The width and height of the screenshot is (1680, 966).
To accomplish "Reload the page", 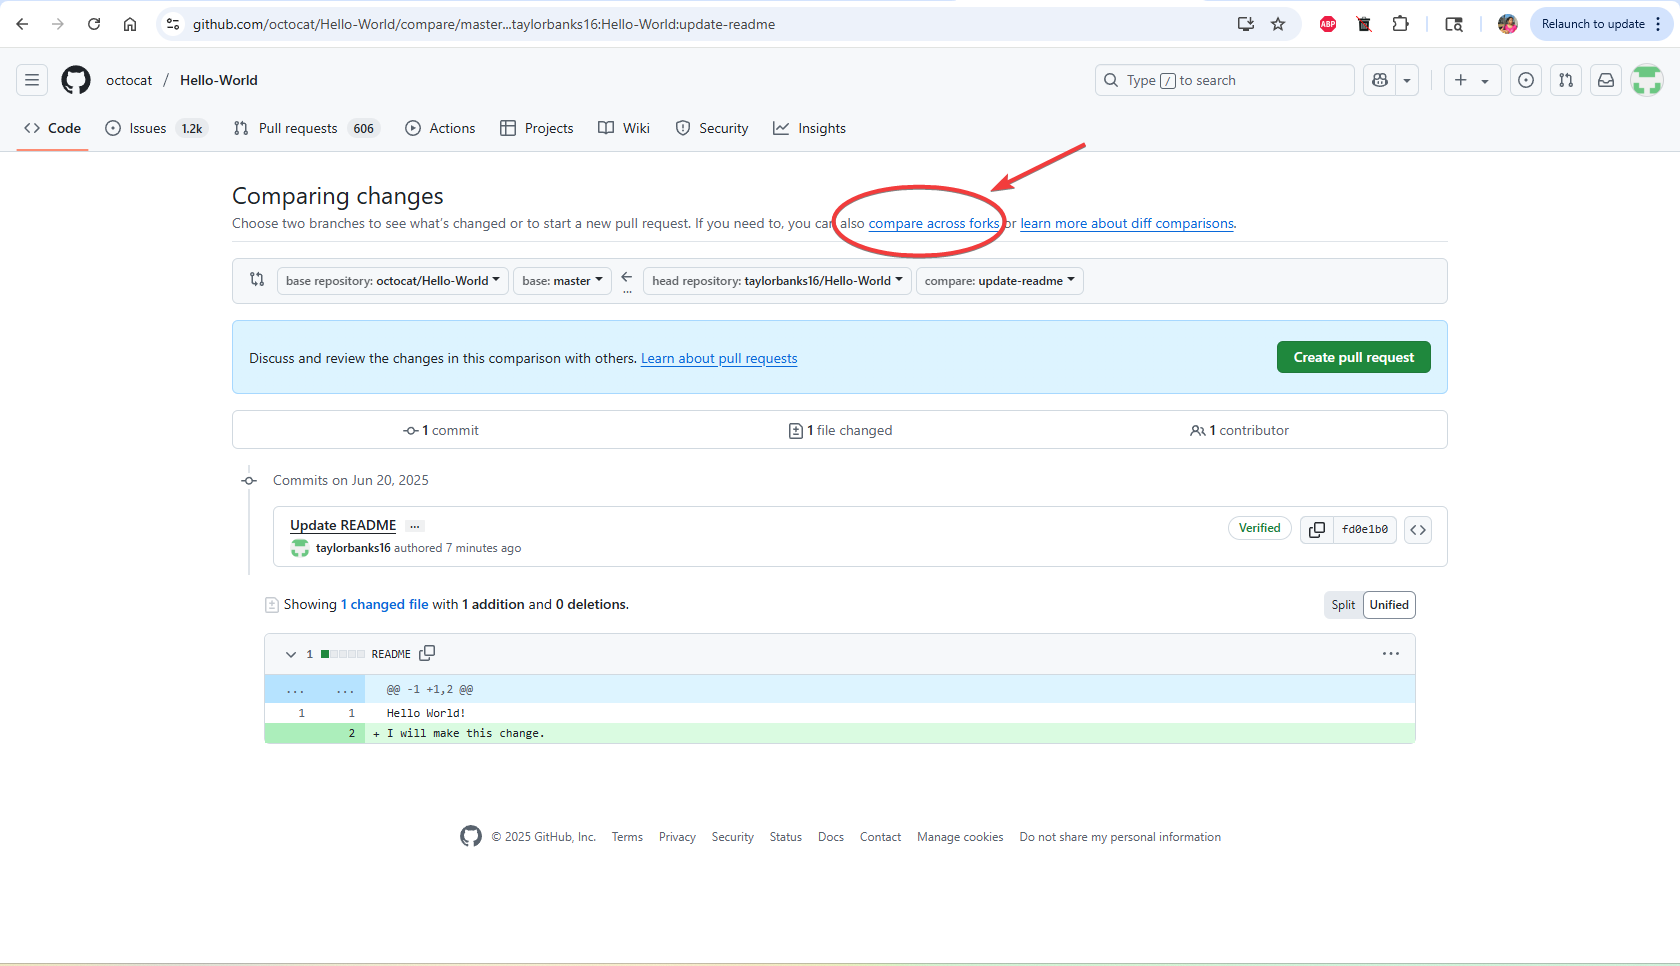I will tap(94, 24).
